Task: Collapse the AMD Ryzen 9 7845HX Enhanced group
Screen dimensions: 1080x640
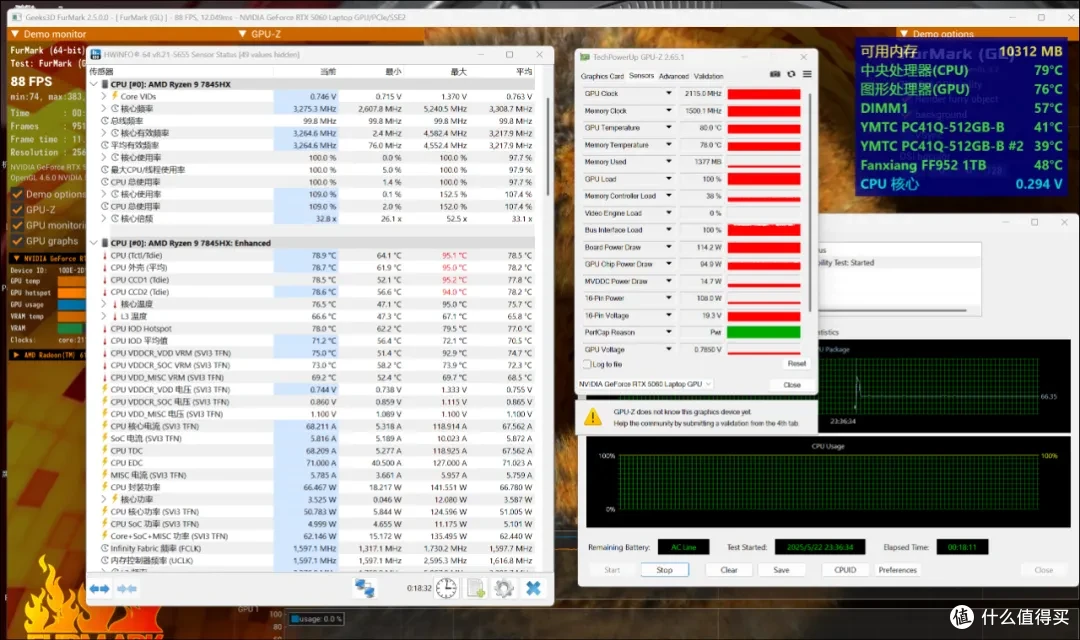Action: [x=94, y=243]
